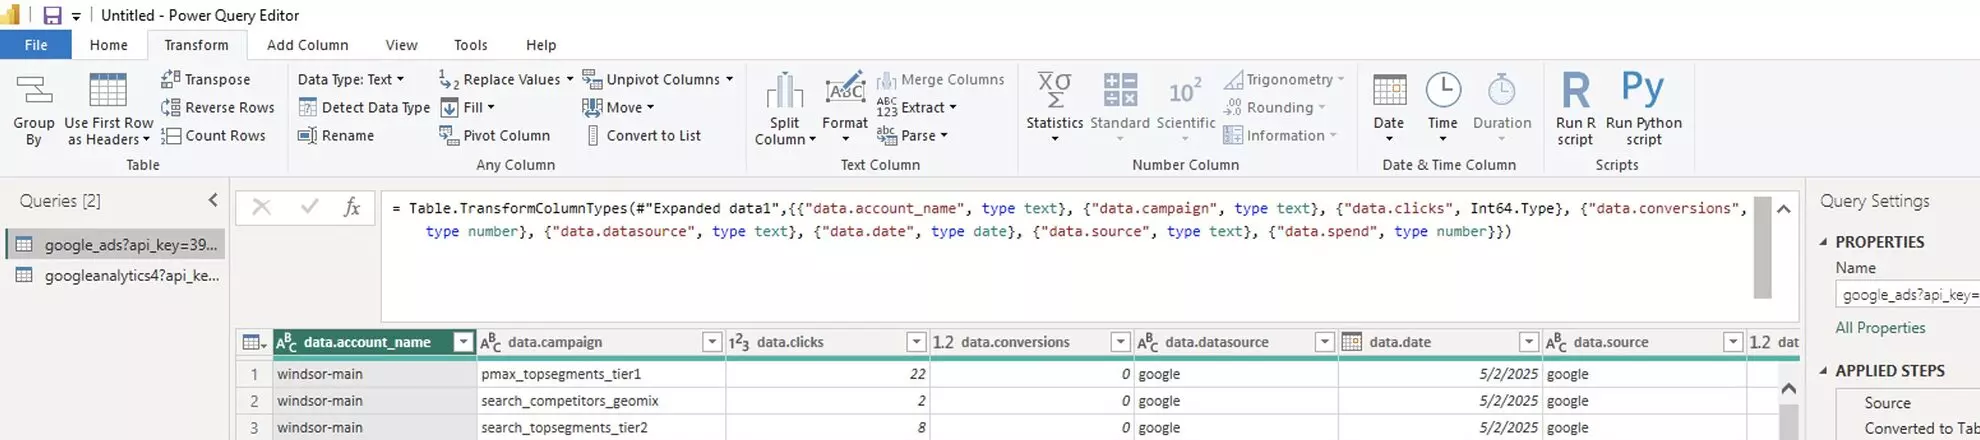This screenshot has height=440, width=1980.
Task: Click Pivot Column
Action: coord(495,135)
